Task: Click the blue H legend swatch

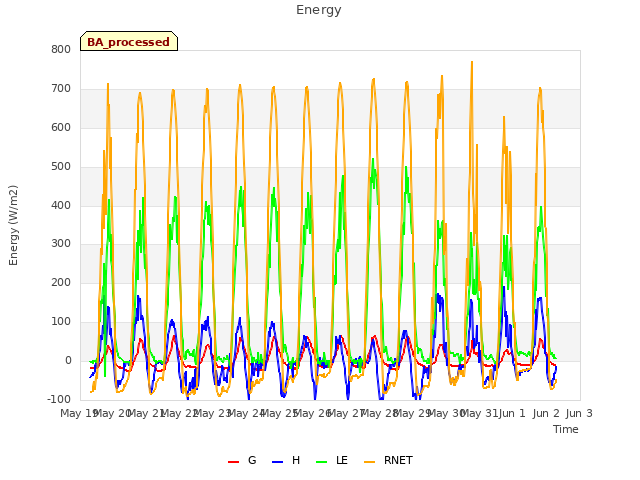Action: (x=277, y=462)
